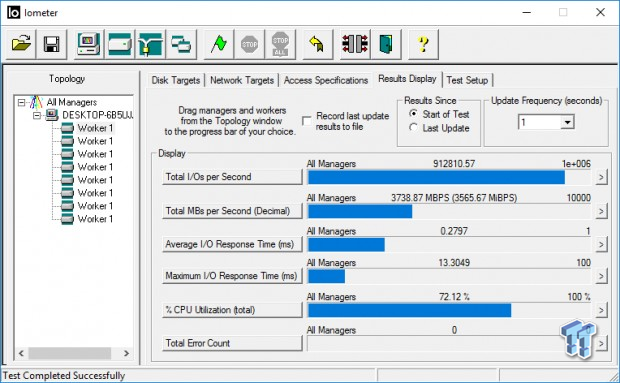Screen dimensions: 620x383
Task: Stop the current test
Action: [x=250, y=43]
